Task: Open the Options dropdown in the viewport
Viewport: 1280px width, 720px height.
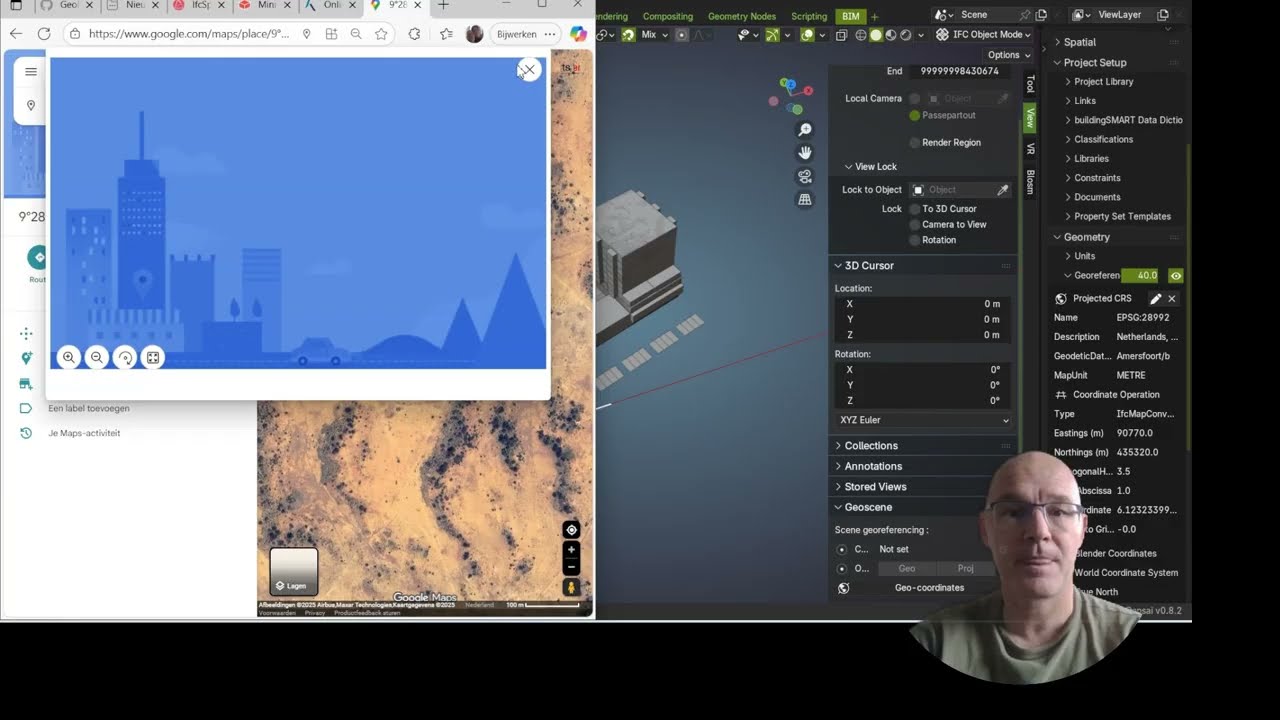Action: tap(1008, 55)
